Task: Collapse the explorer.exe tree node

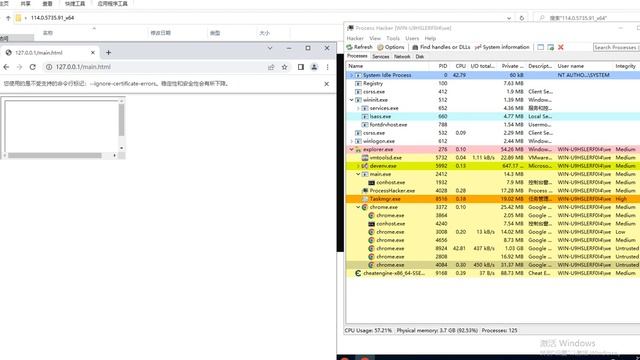Action: (x=351, y=149)
